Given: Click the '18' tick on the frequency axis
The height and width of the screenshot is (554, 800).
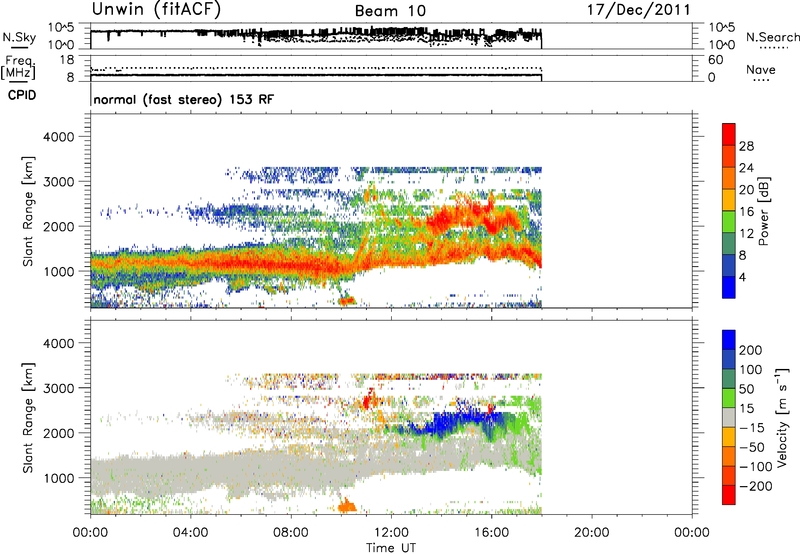Looking at the screenshot, I should click(x=67, y=60).
